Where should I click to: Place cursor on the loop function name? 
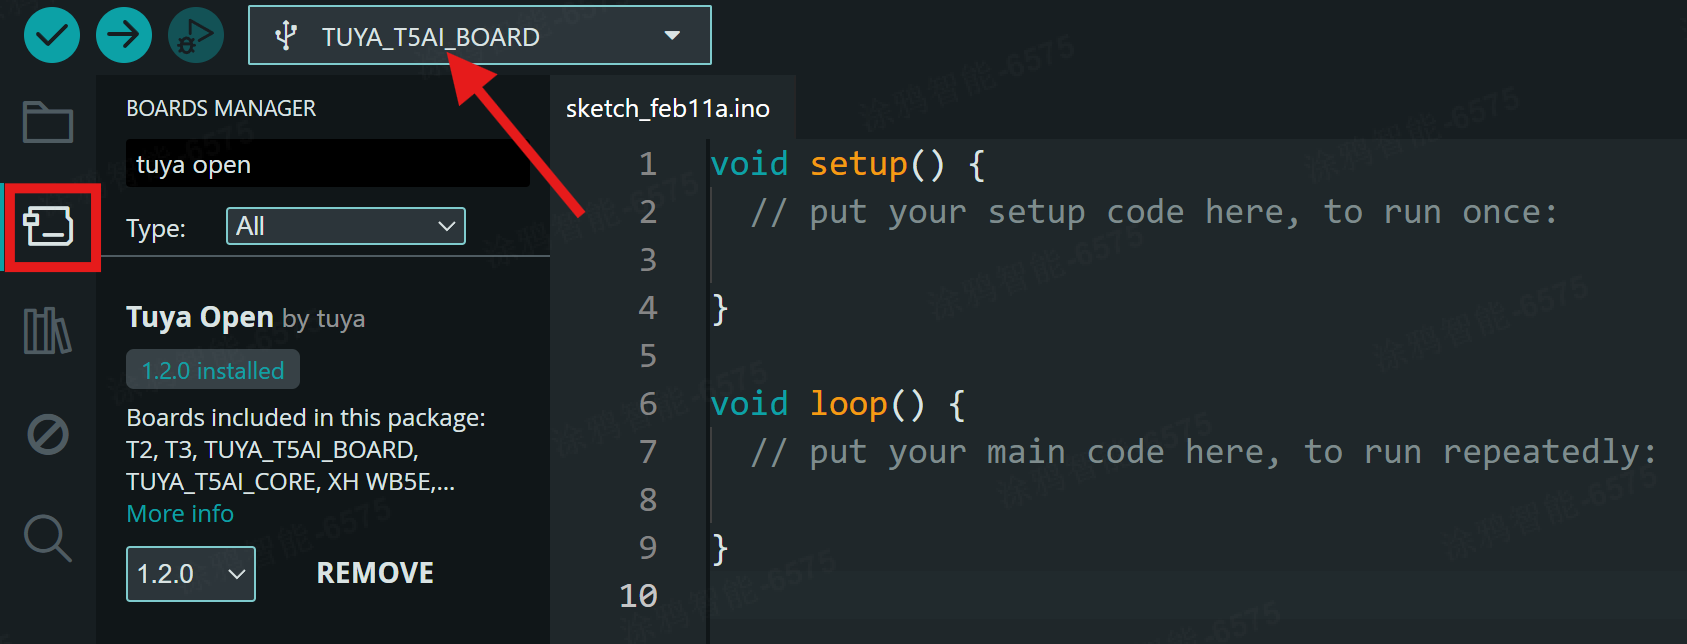tap(848, 404)
